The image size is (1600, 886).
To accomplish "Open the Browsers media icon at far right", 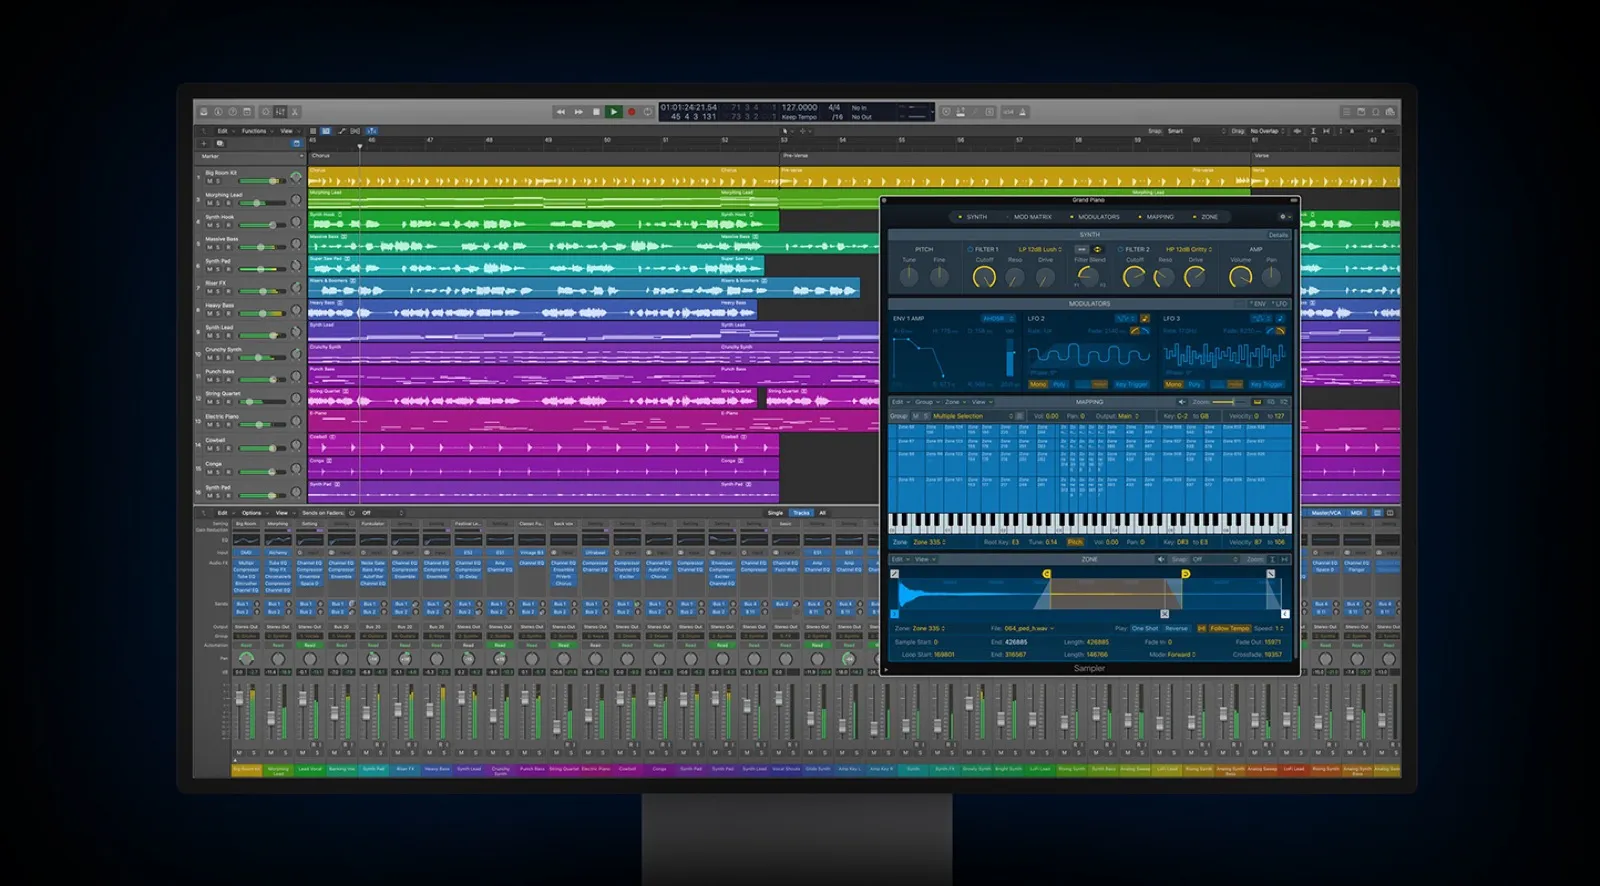I will [x=1390, y=112].
